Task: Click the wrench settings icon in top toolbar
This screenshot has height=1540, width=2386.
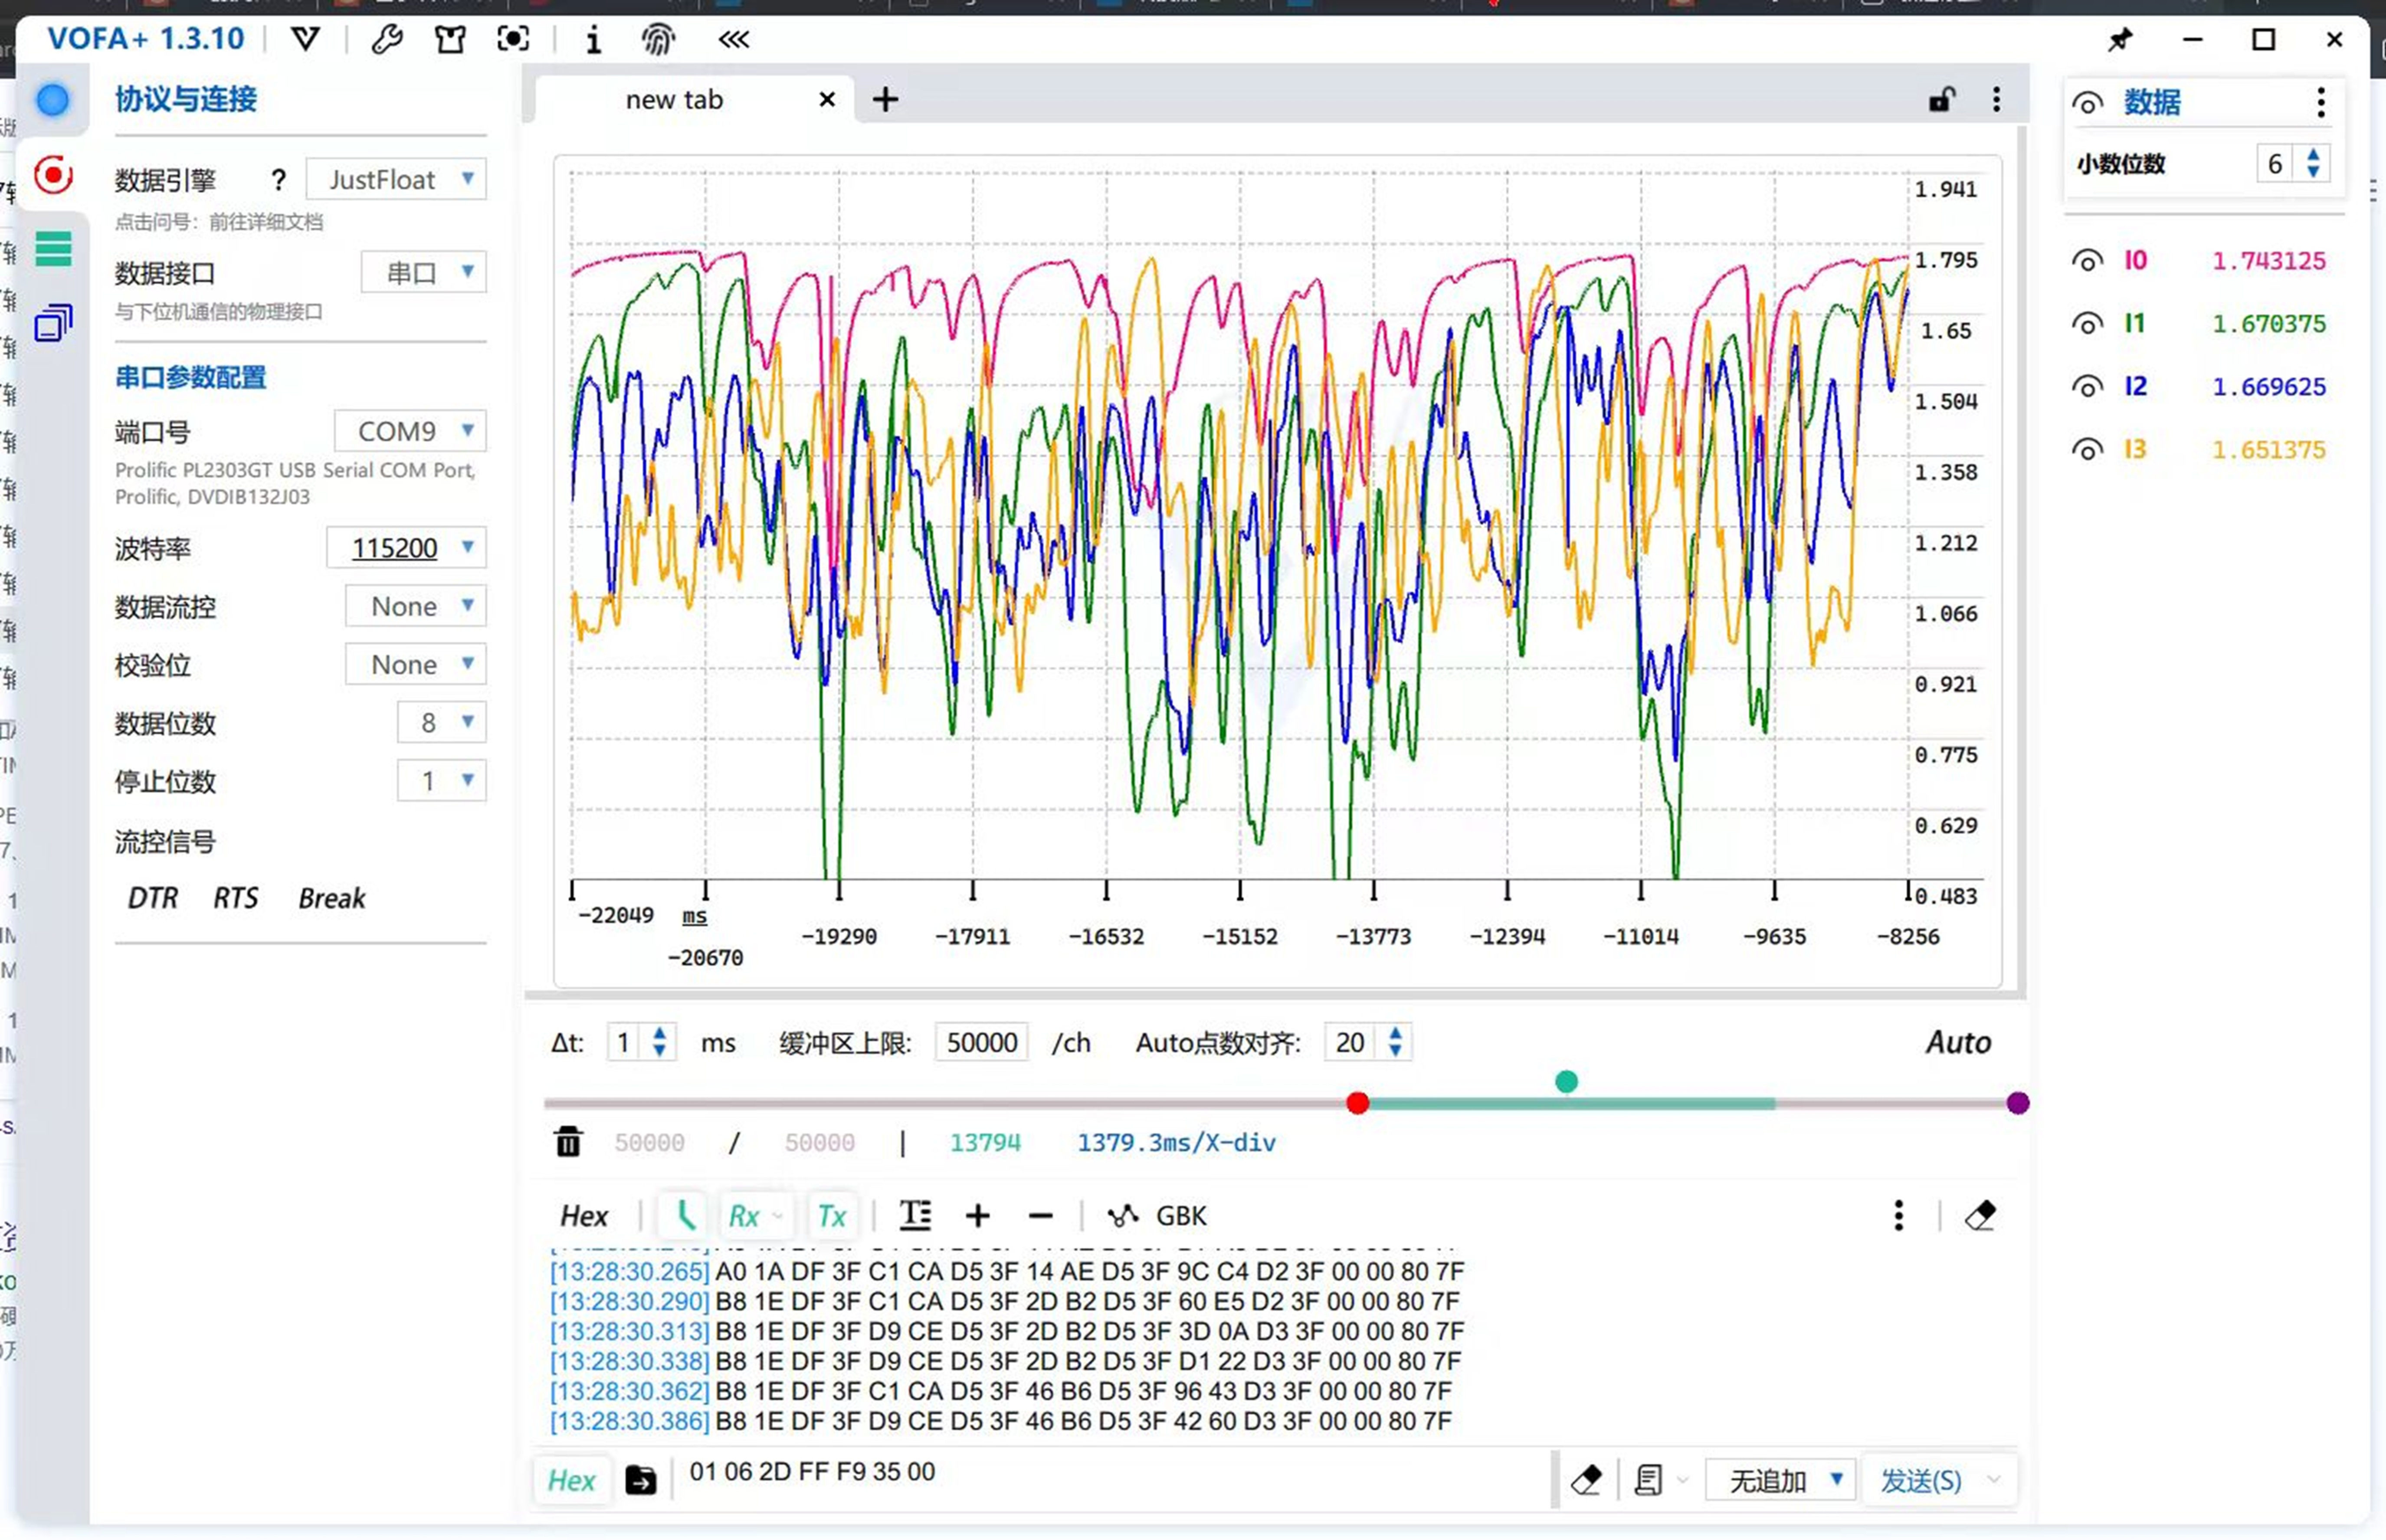Action: (x=387, y=39)
